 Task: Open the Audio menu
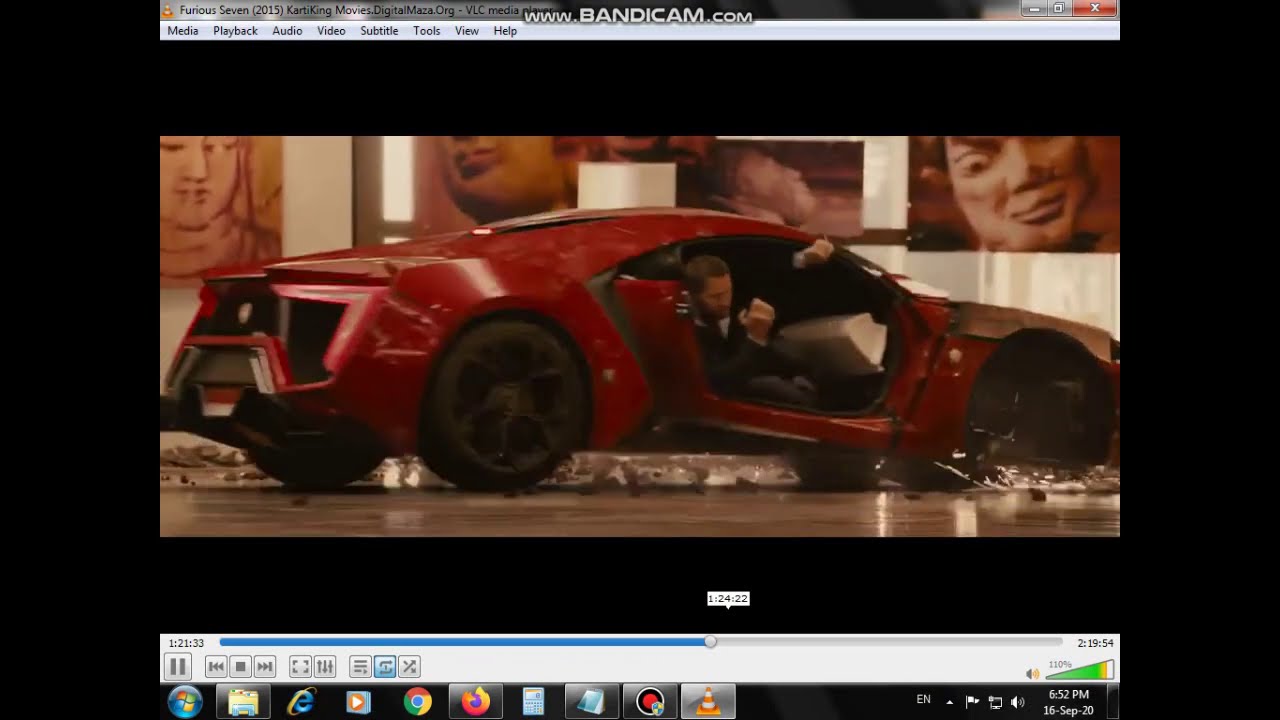coord(287,31)
